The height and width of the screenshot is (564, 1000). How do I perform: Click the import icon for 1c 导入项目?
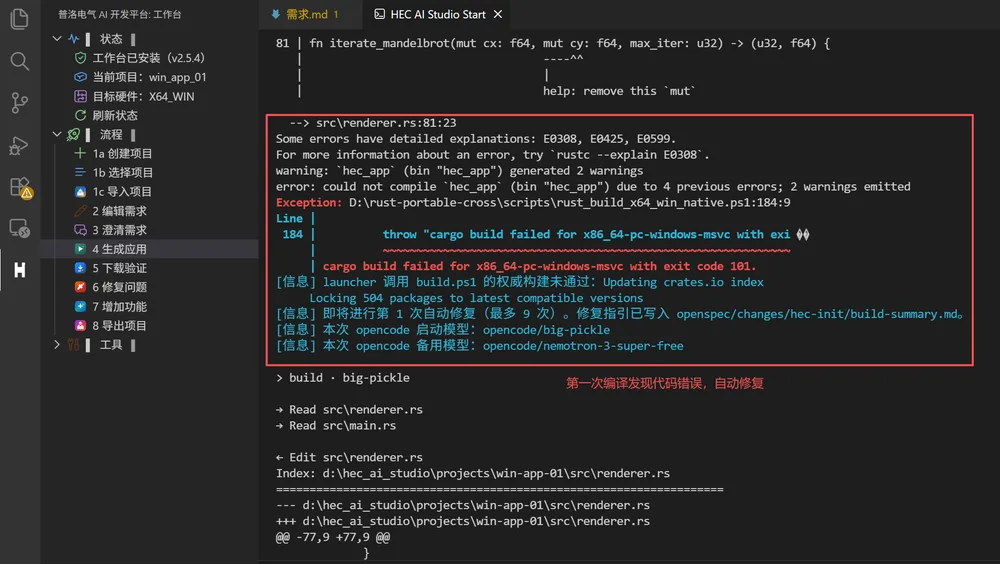(x=80, y=191)
